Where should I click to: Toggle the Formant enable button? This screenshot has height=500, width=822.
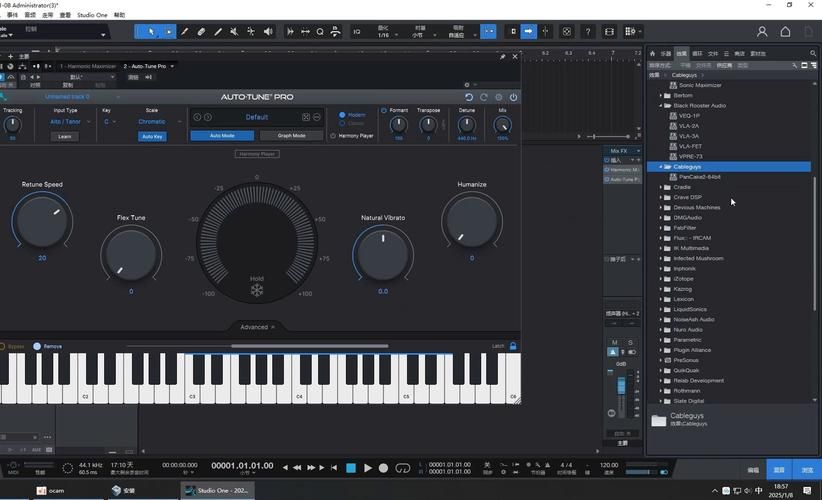(x=384, y=111)
